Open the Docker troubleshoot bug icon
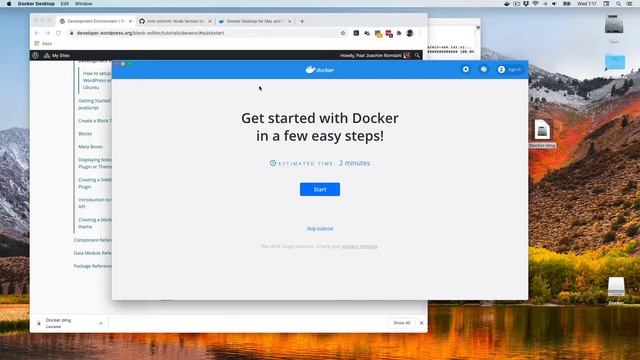Viewport: 640px width, 360px height. 484,69
